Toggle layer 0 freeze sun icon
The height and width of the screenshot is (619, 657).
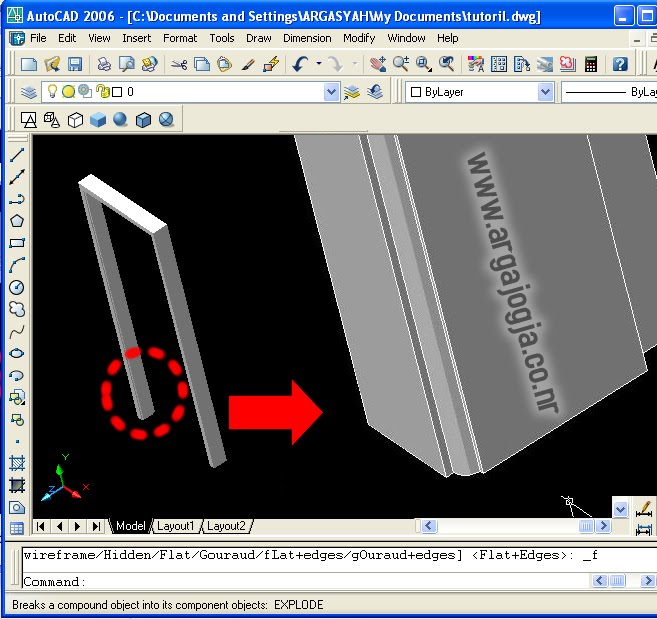click(x=68, y=91)
